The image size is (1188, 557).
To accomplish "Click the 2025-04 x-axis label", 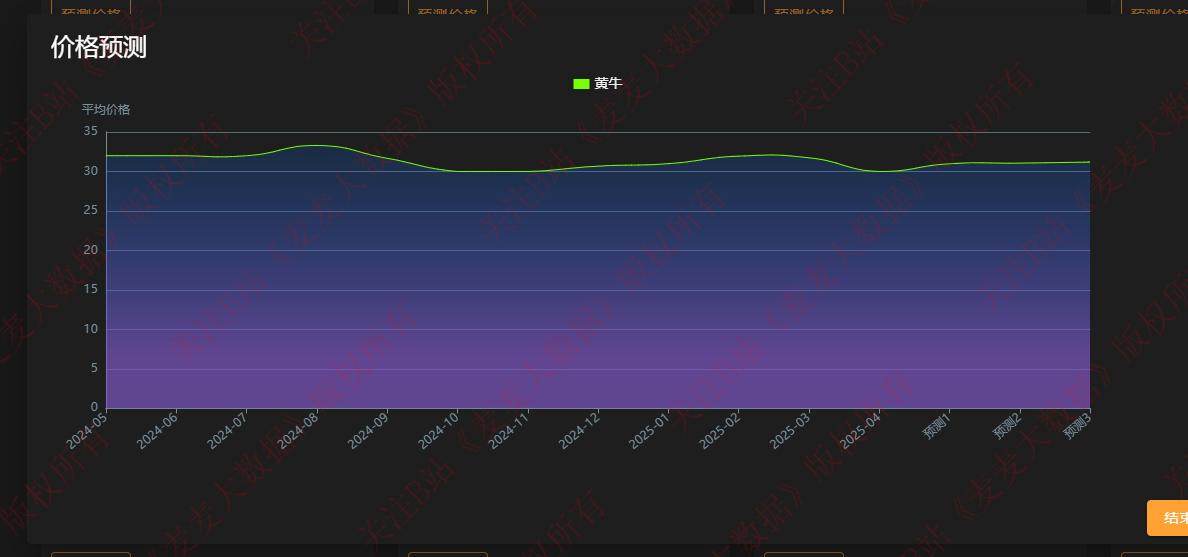I will tap(861, 430).
